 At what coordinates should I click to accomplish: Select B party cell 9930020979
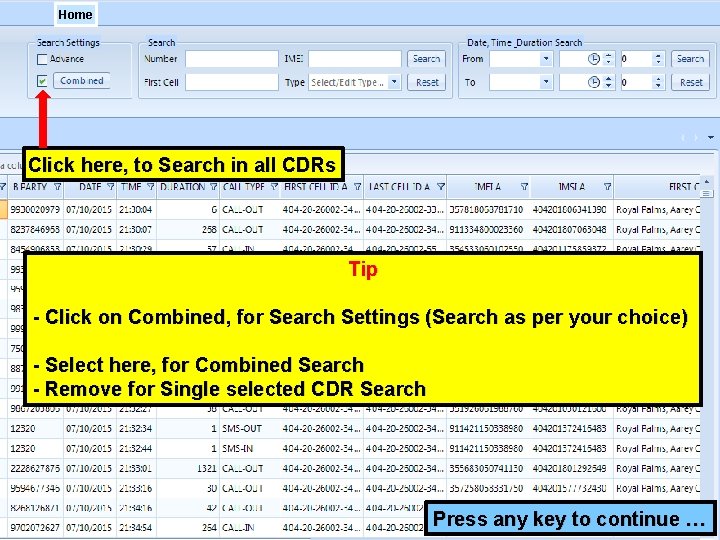click(35, 210)
